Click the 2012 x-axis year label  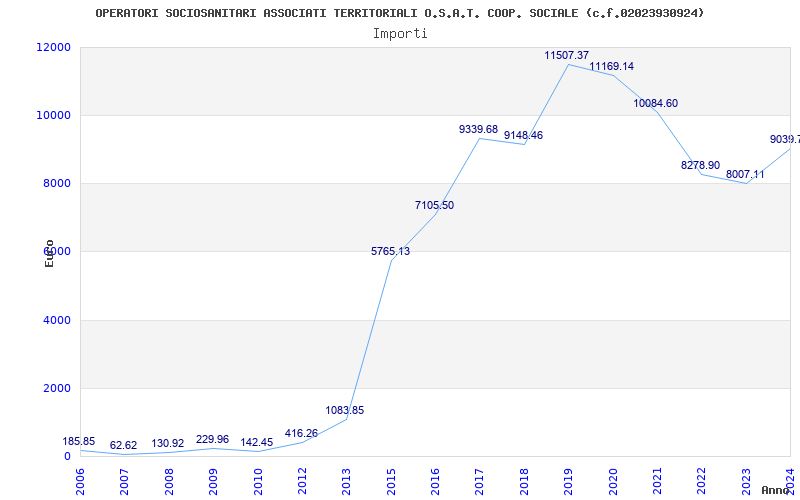(x=303, y=481)
